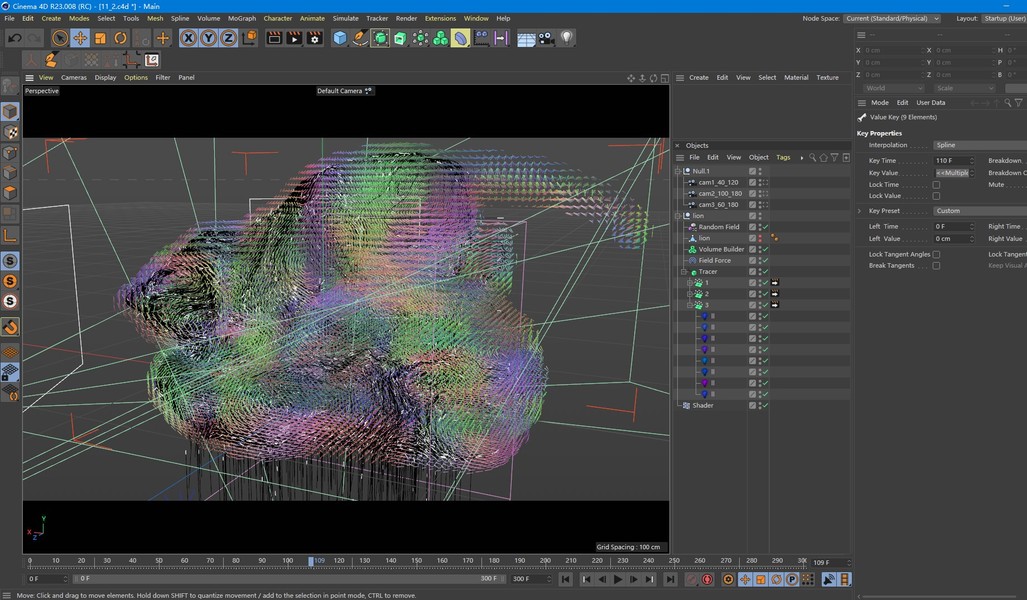1027x600 pixels.
Task: Click the Undo arrow icon
Action: pyautogui.click(x=14, y=38)
